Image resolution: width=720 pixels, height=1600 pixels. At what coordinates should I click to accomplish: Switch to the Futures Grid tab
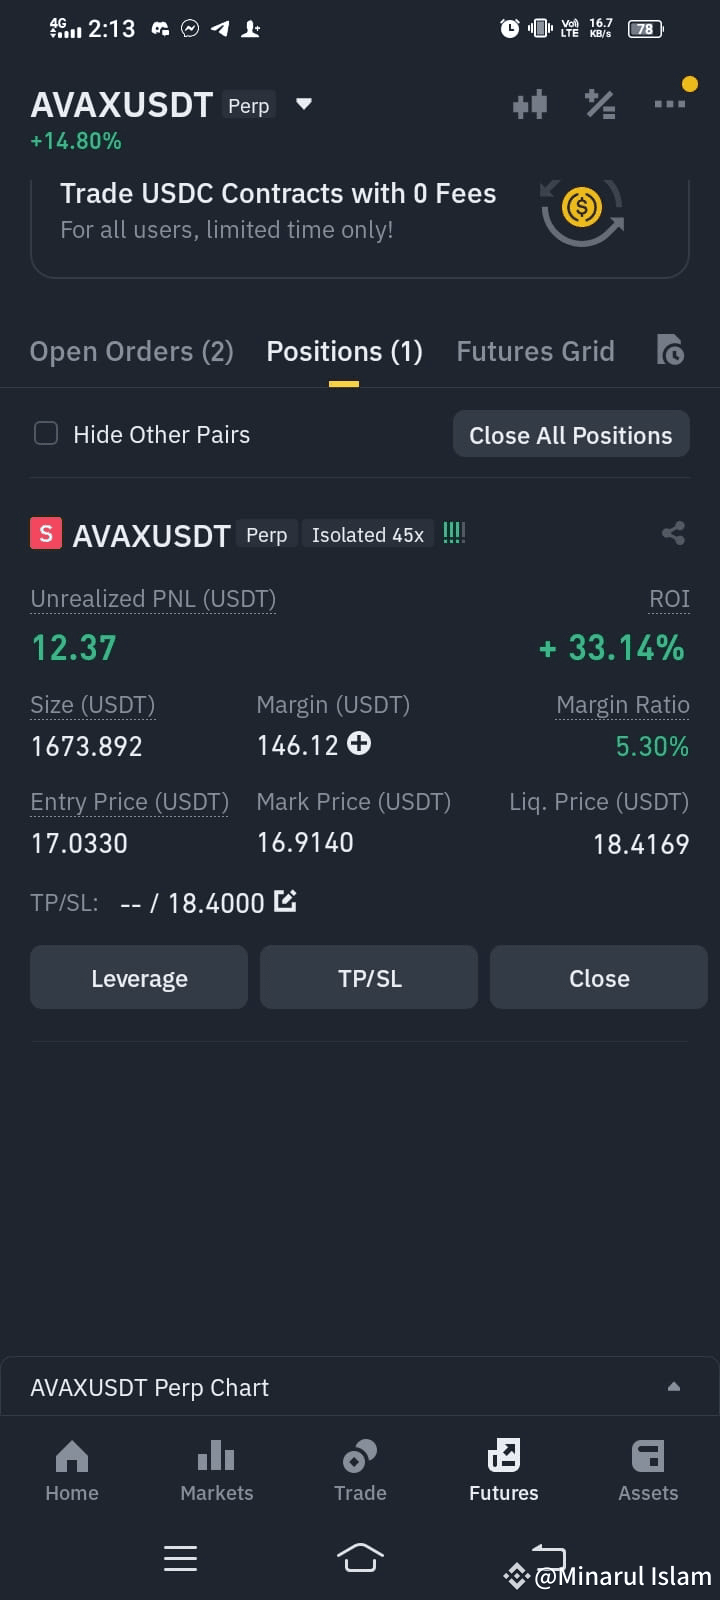click(535, 351)
